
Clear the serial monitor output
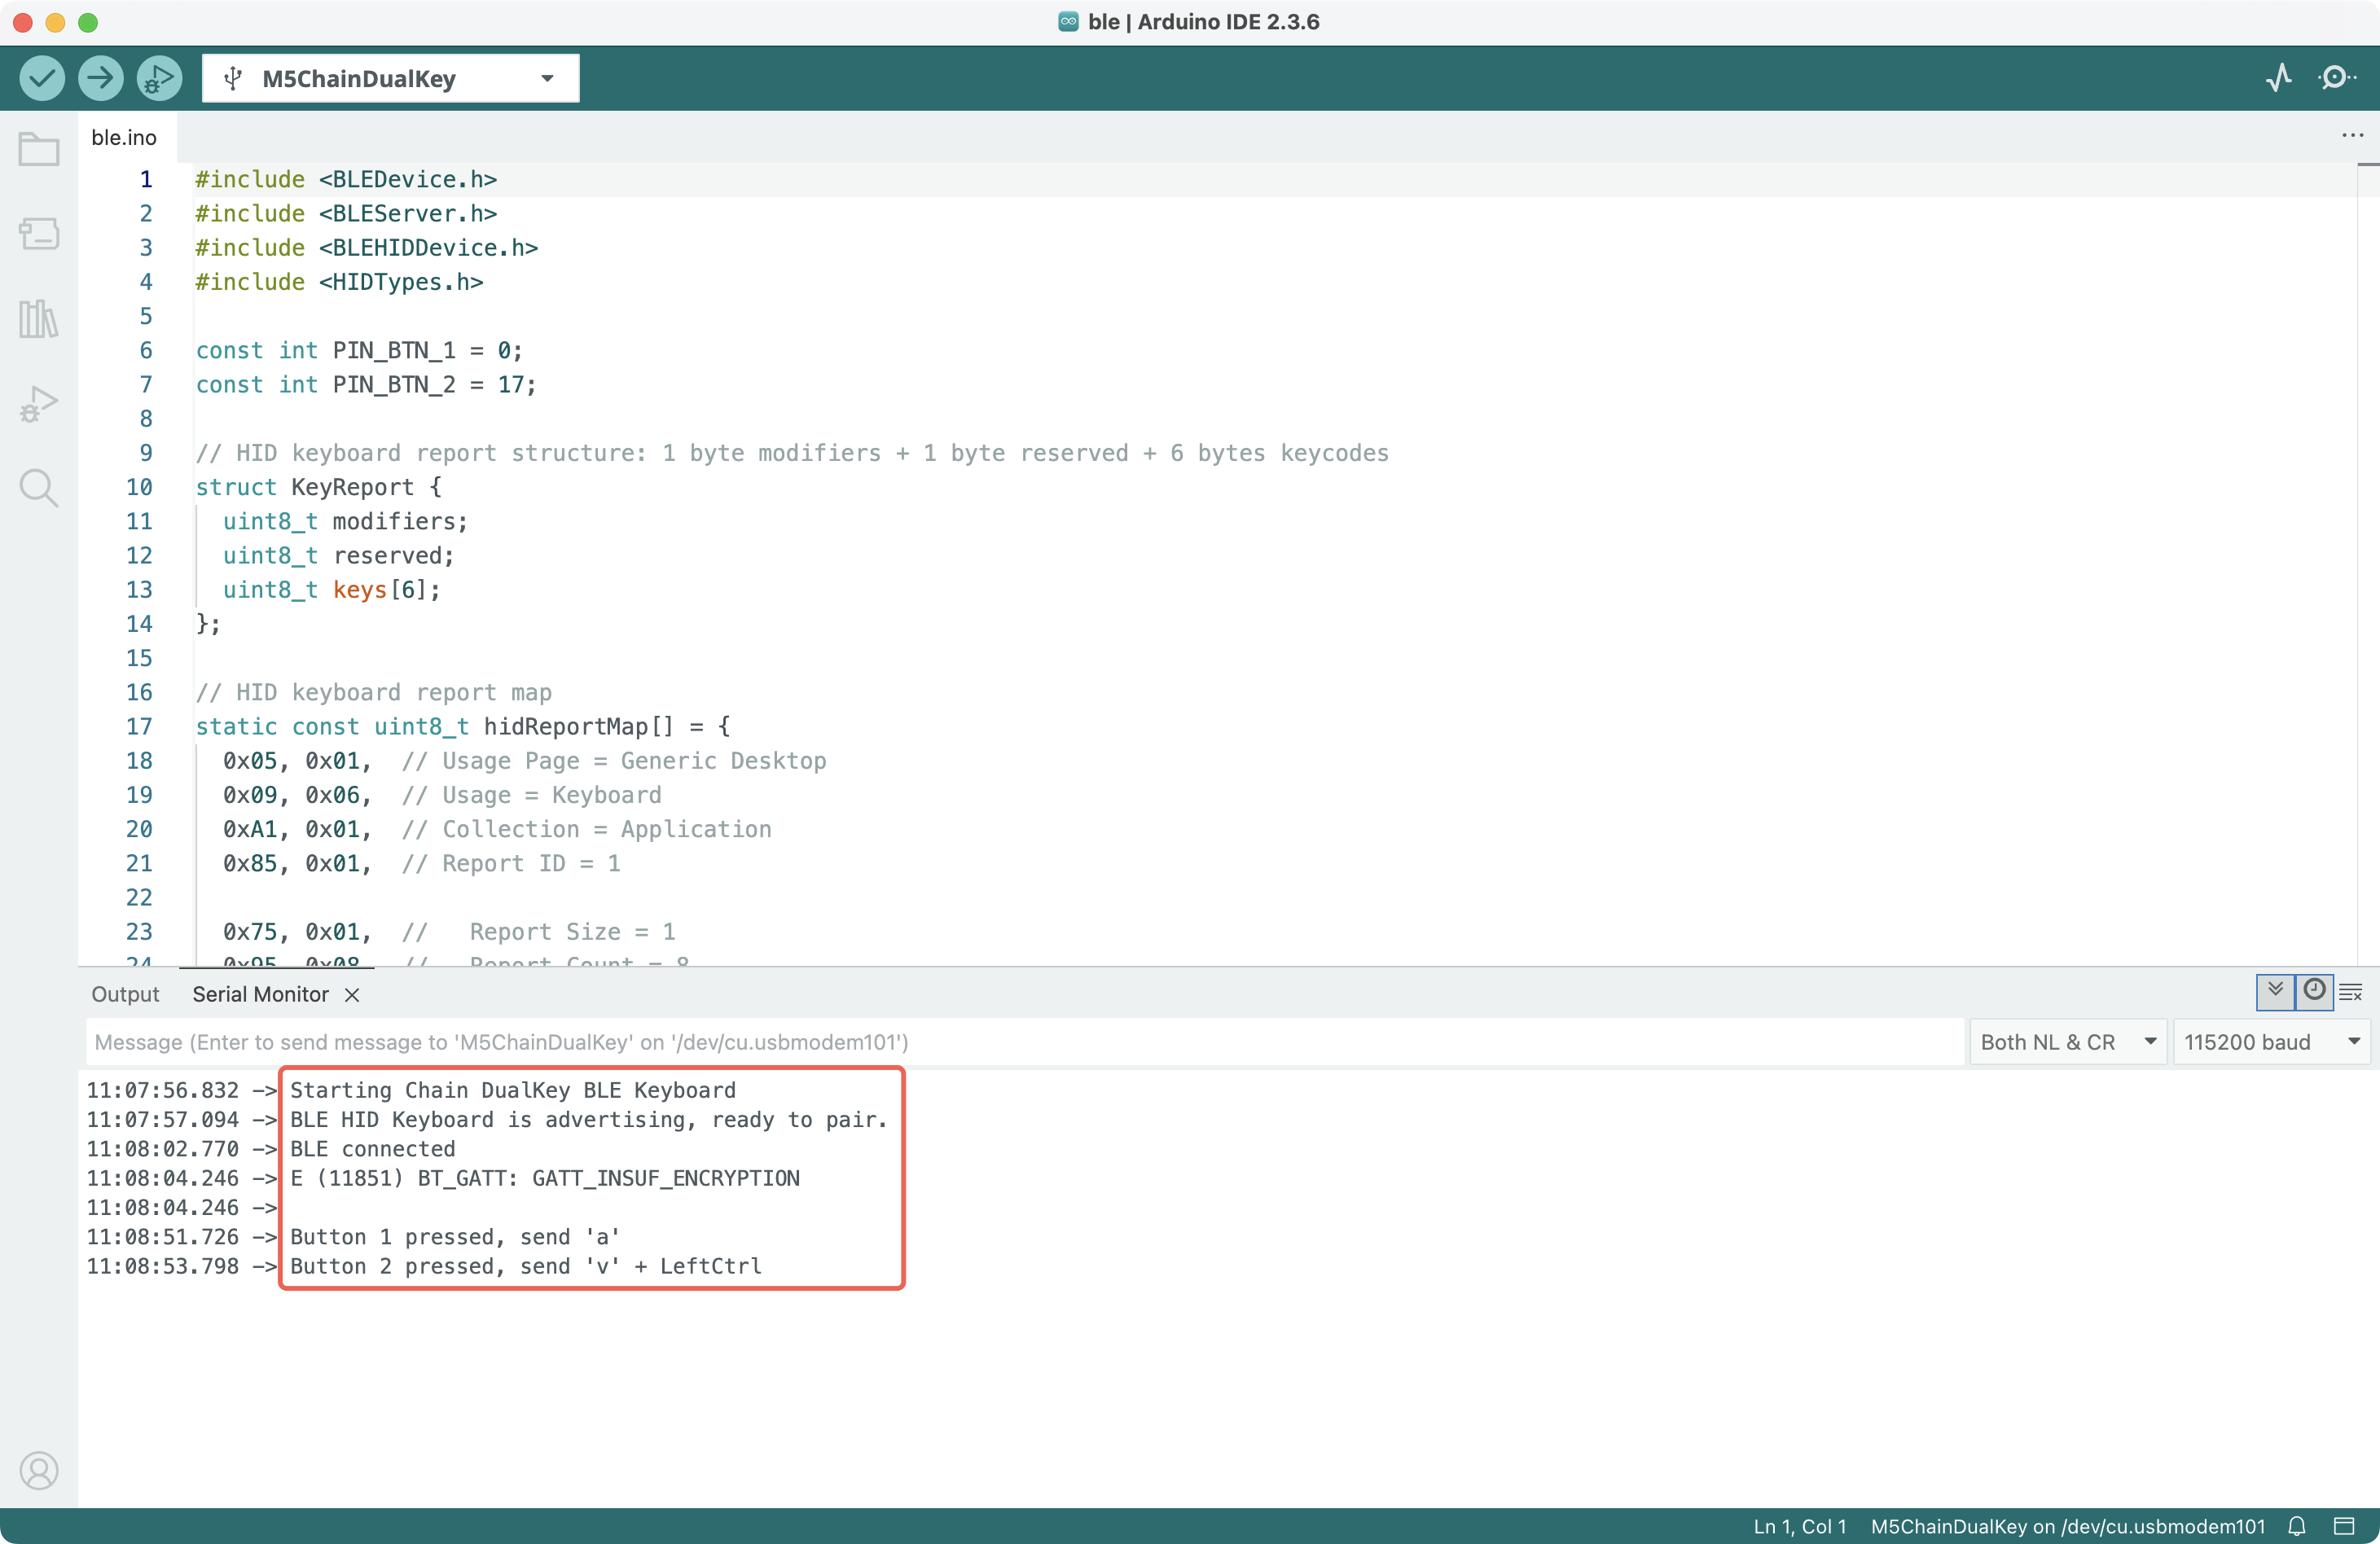click(2351, 992)
